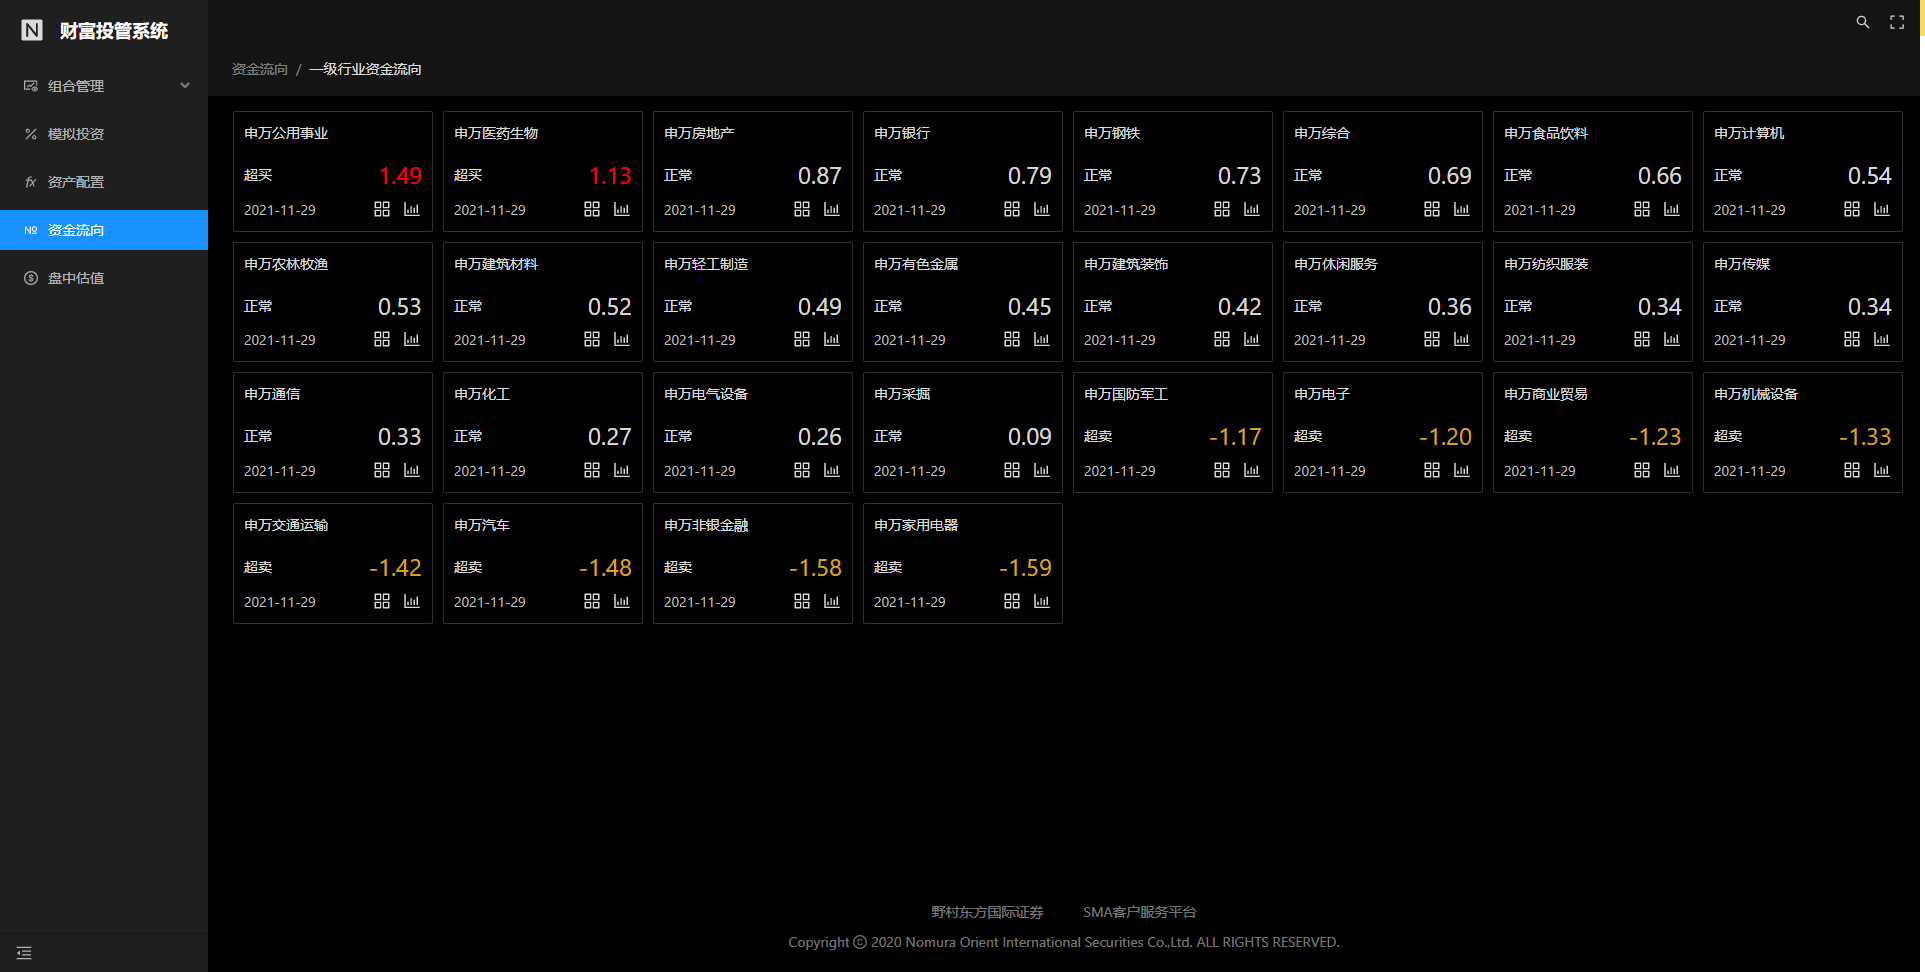Click the -1.59 value on 申万家用电器
The image size is (1925, 972).
1025,568
